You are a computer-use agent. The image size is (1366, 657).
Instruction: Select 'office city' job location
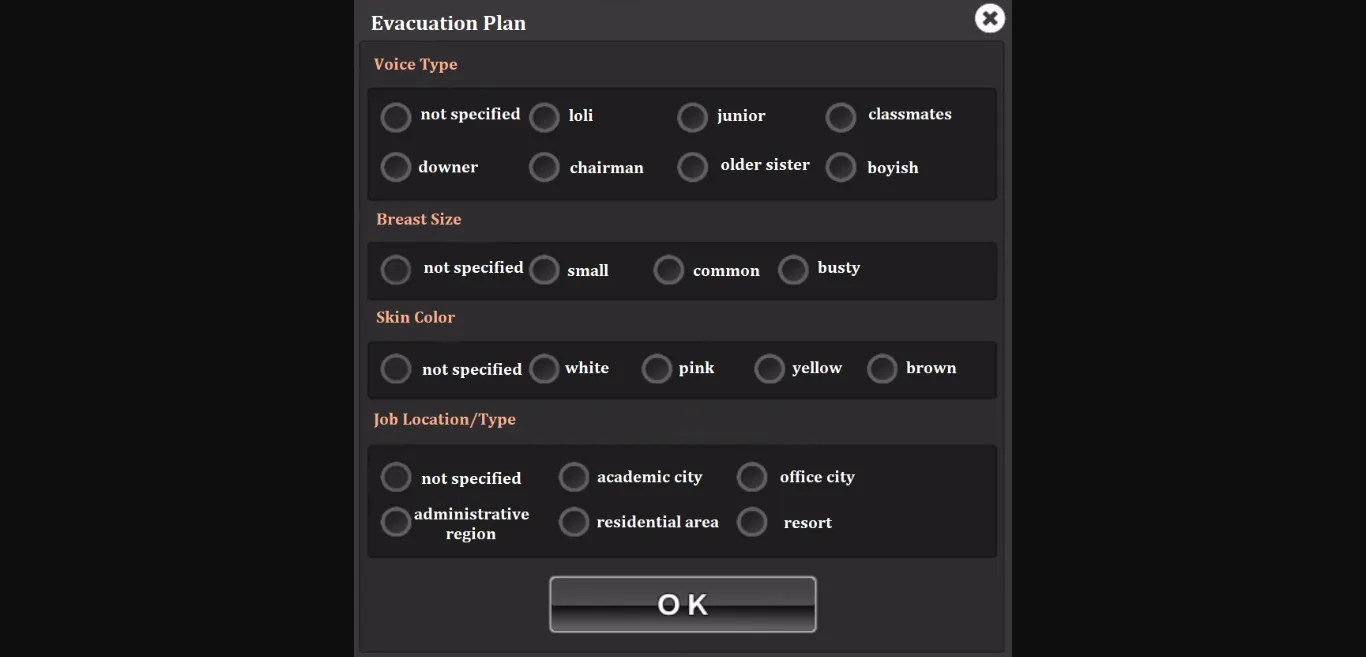click(752, 477)
